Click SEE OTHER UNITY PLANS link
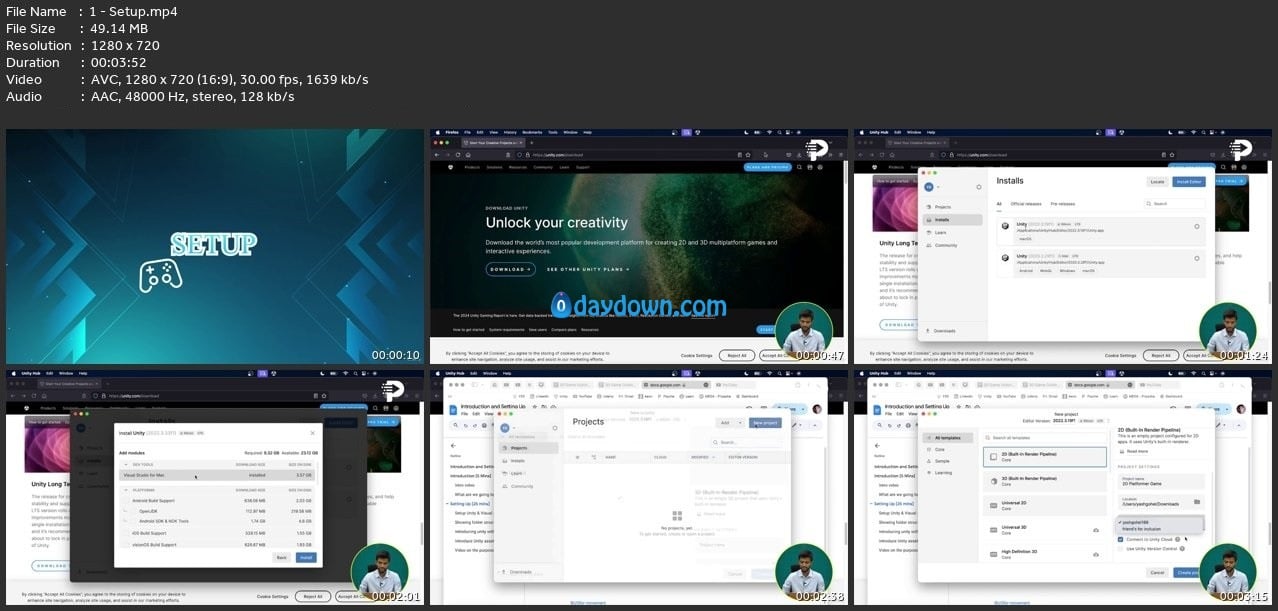The height and width of the screenshot is (611, 1278). point(590,269)
